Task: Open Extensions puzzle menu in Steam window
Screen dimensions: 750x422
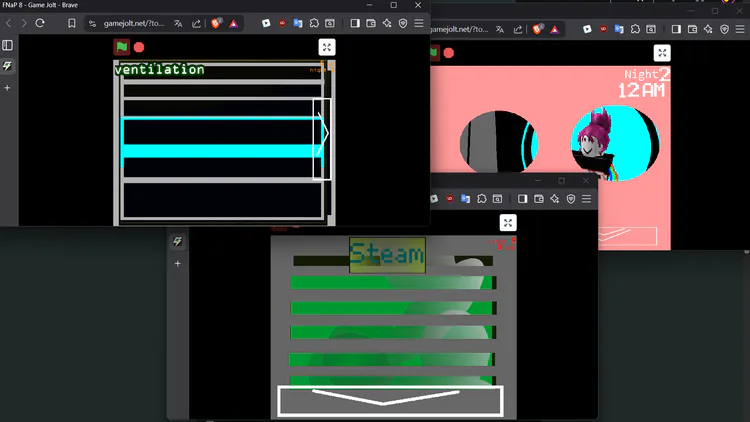Action: coord(482,199)
